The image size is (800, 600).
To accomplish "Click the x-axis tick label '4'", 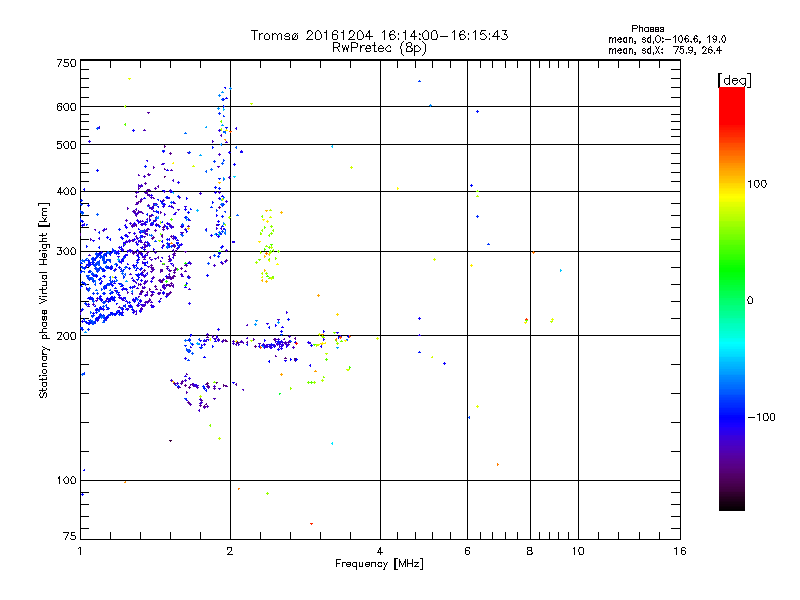I will 380,551.
